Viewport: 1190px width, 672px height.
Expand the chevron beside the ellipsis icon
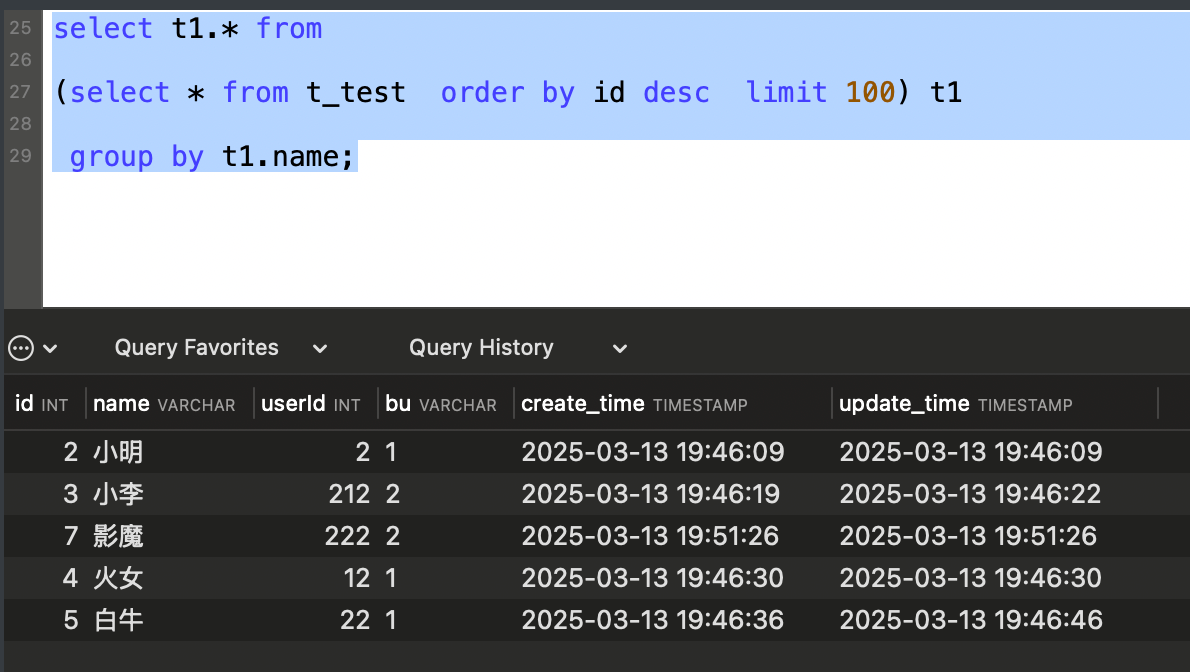click(50, 349)
